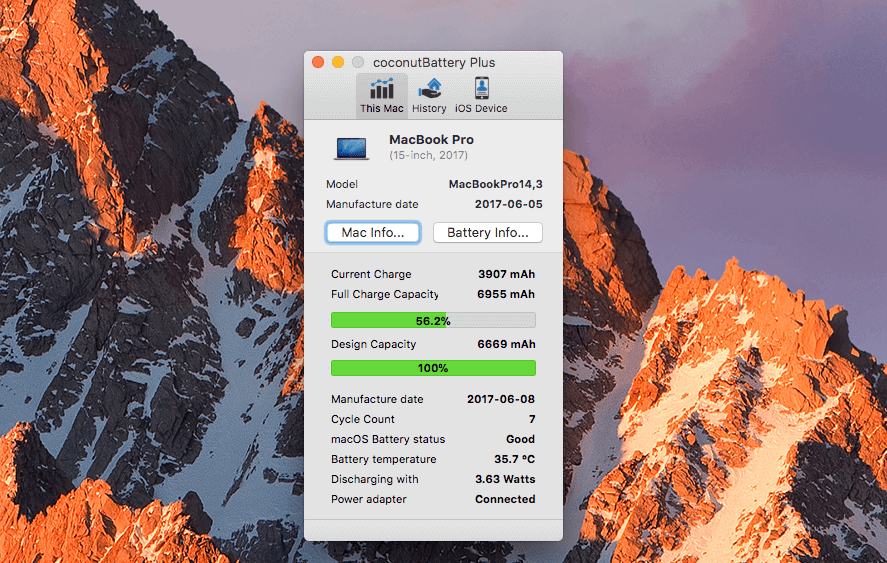Close the coconutBattery window with red button

(318, 62)
